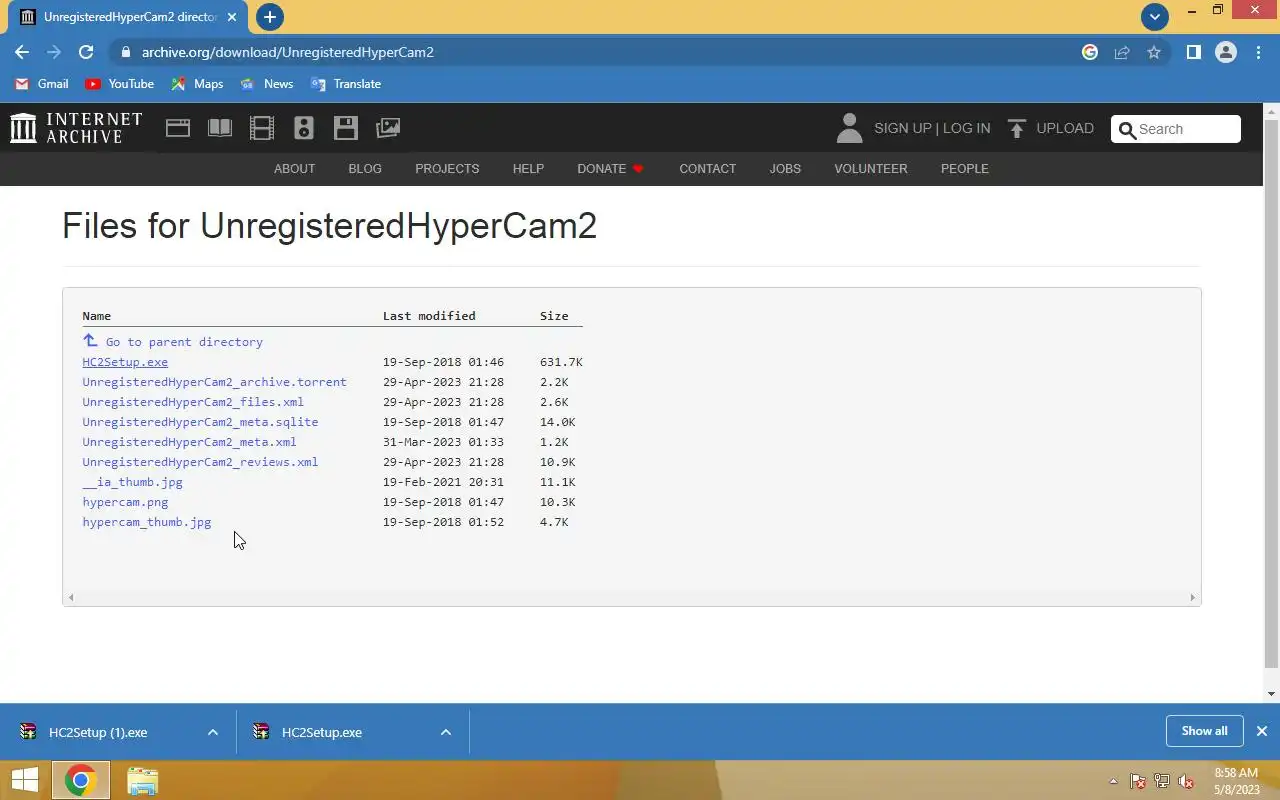Click the address bar URL
Viewport: 1280px width, 800px height.
[288, 52]
